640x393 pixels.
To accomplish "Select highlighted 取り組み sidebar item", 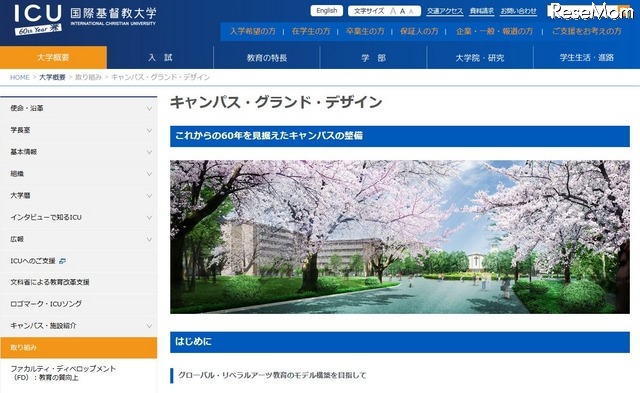I will pos(78,348).
